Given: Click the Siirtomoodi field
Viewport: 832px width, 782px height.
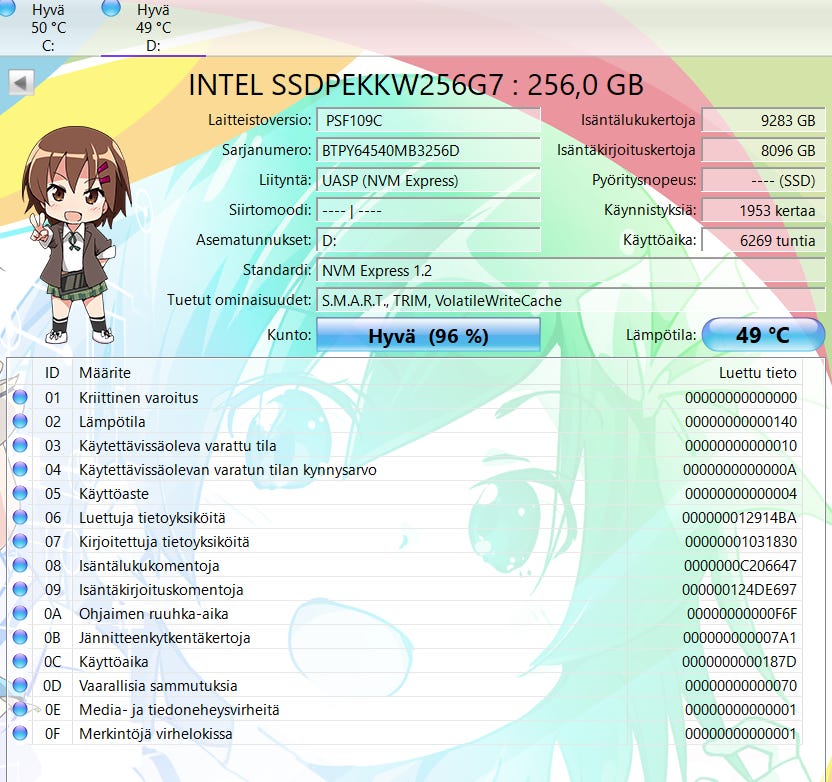Looking at the screenshot, I should 428,210.
